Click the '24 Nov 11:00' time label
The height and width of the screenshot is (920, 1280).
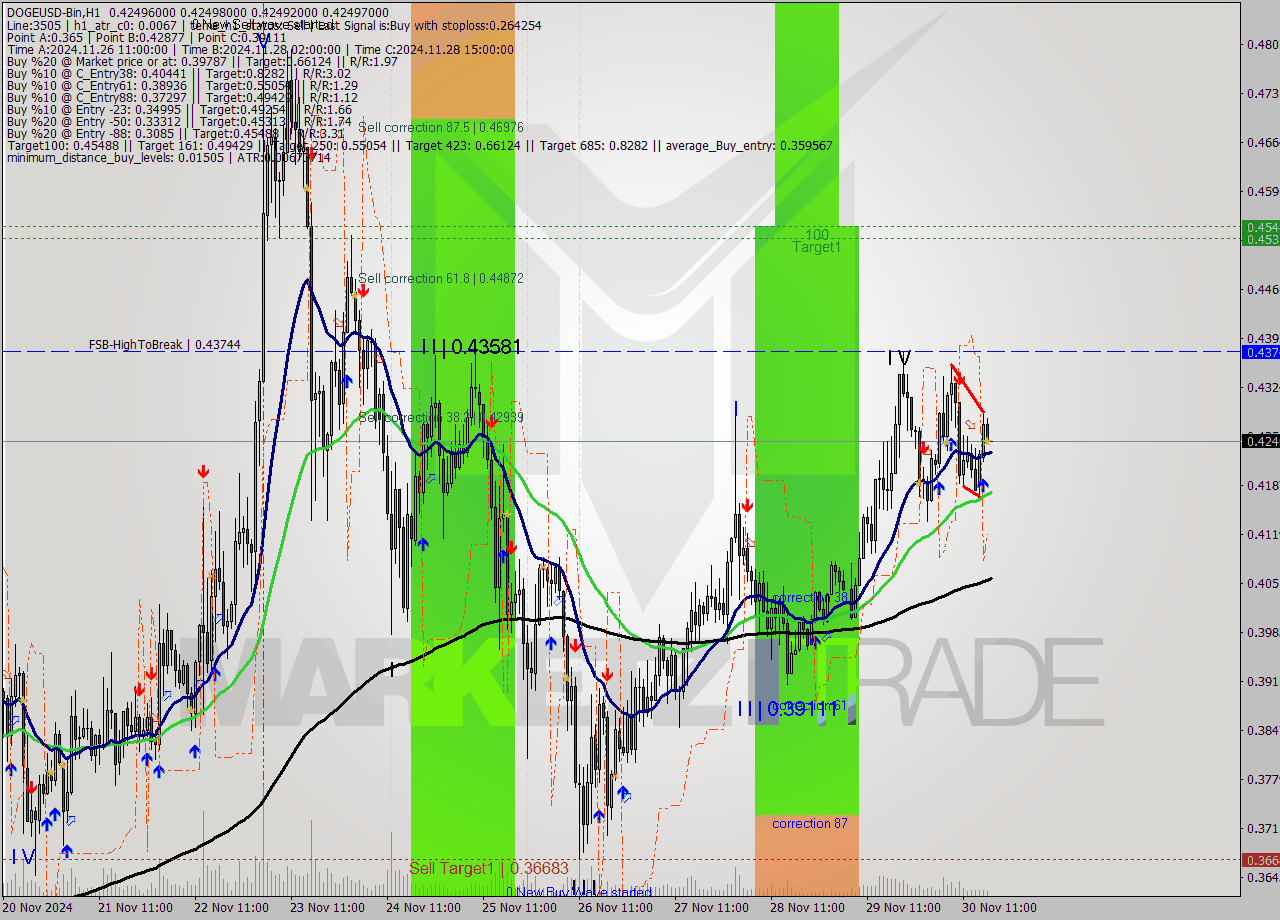point(422,908)
